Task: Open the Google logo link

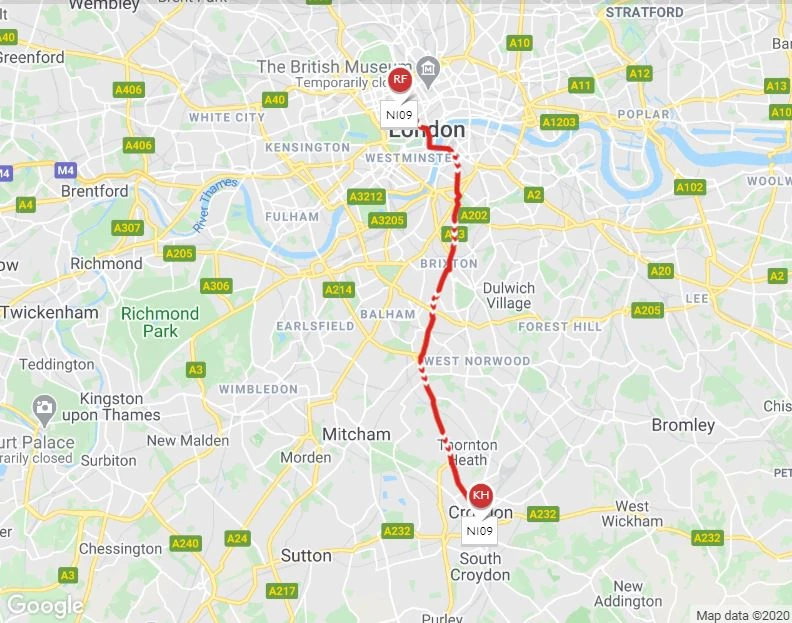Action: (45, 605)
